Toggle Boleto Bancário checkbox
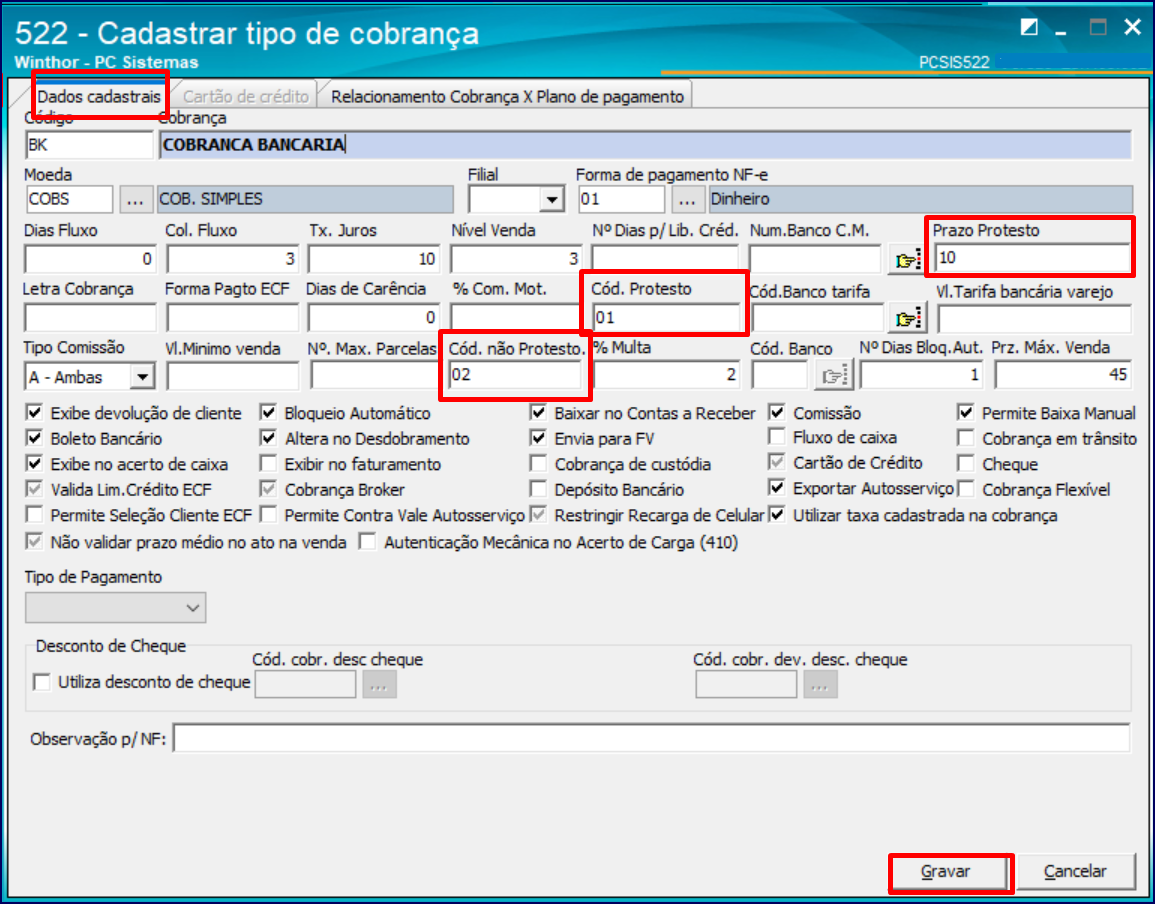The width and height of the screenshot is (1155, 904). pyautogui.click(x=35, y=438)
